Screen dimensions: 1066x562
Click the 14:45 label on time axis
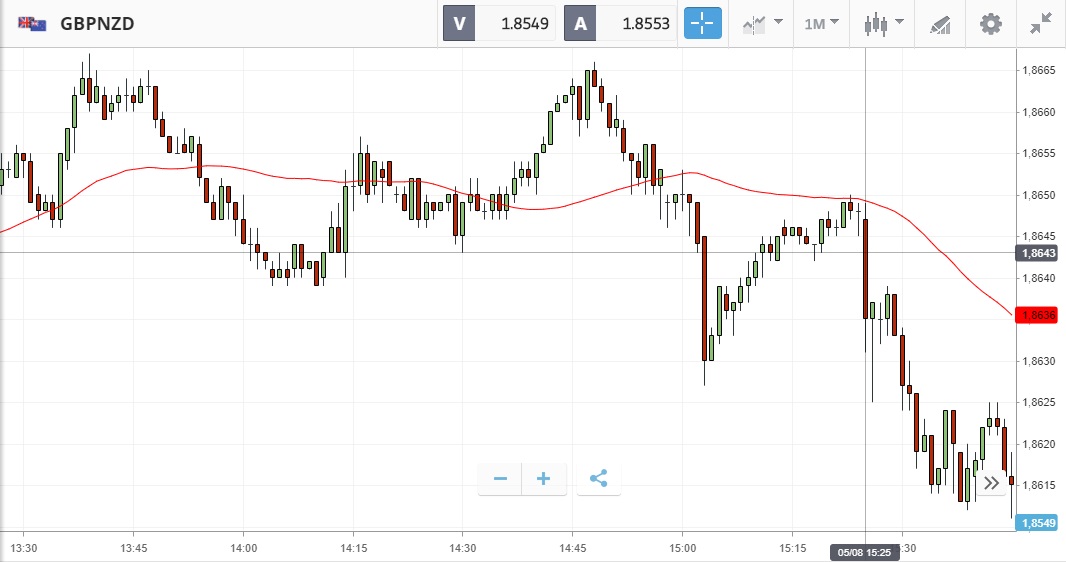tap(572, 549)
